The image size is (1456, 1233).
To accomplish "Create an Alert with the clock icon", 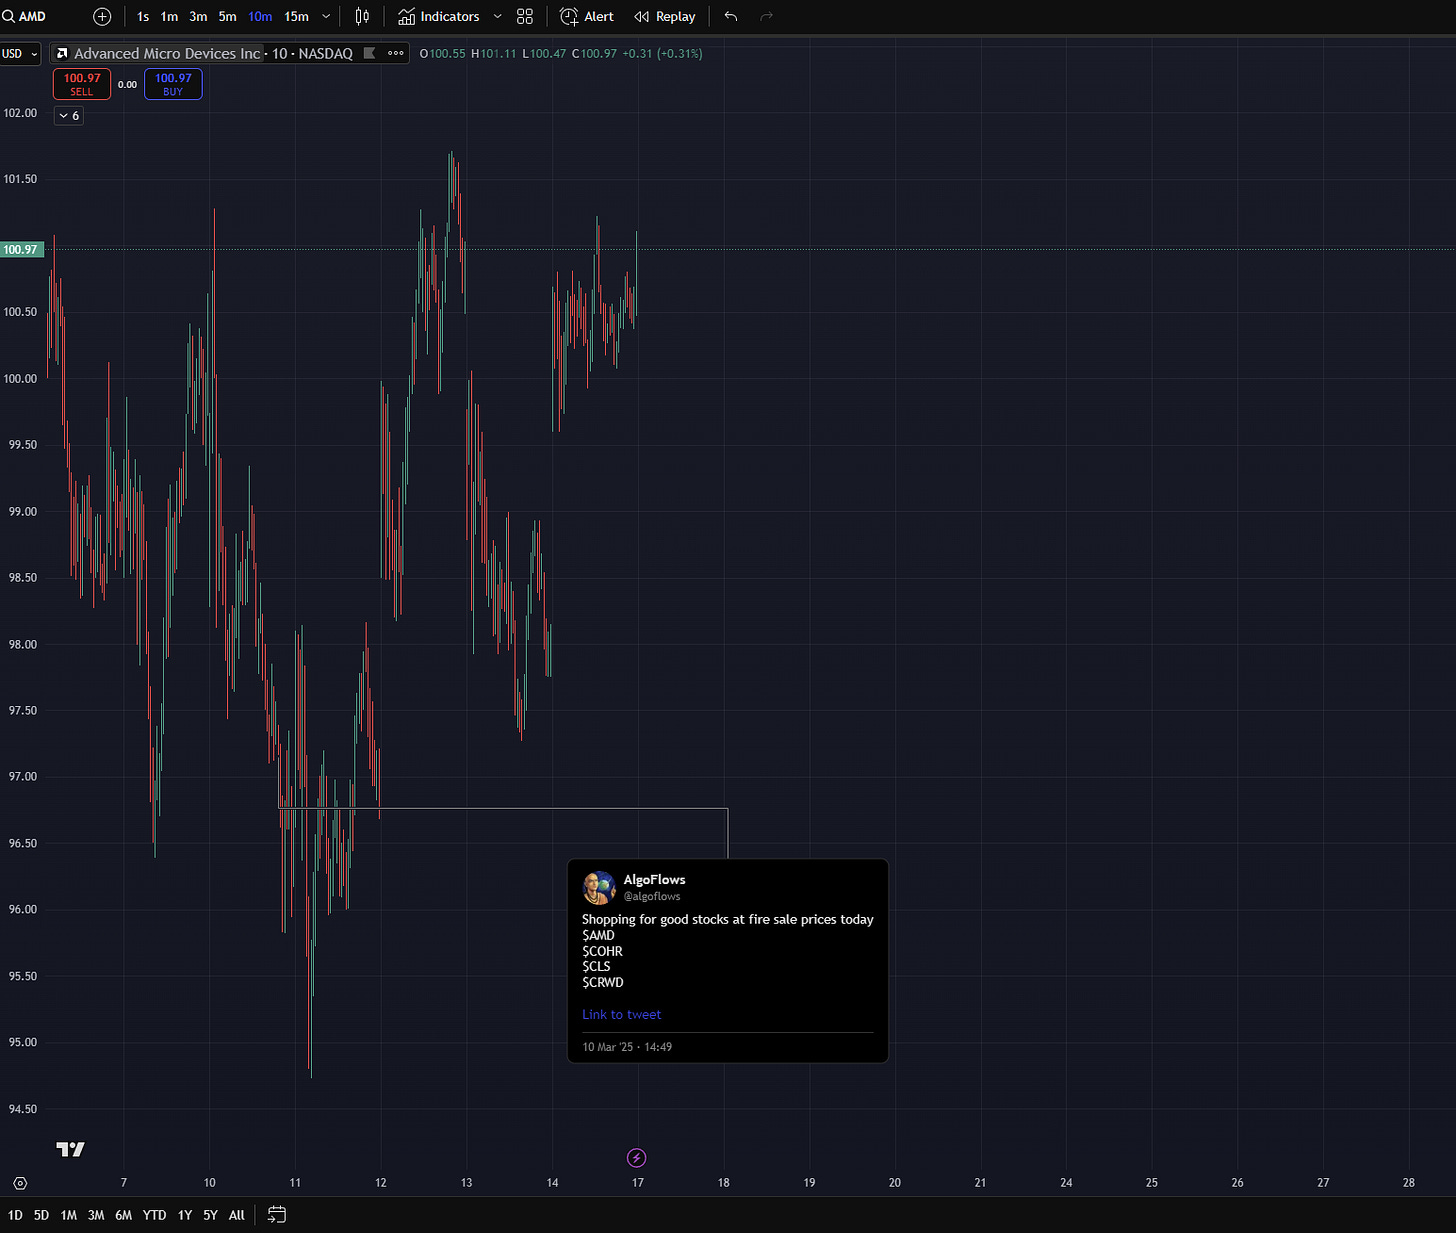I will 587,16.
